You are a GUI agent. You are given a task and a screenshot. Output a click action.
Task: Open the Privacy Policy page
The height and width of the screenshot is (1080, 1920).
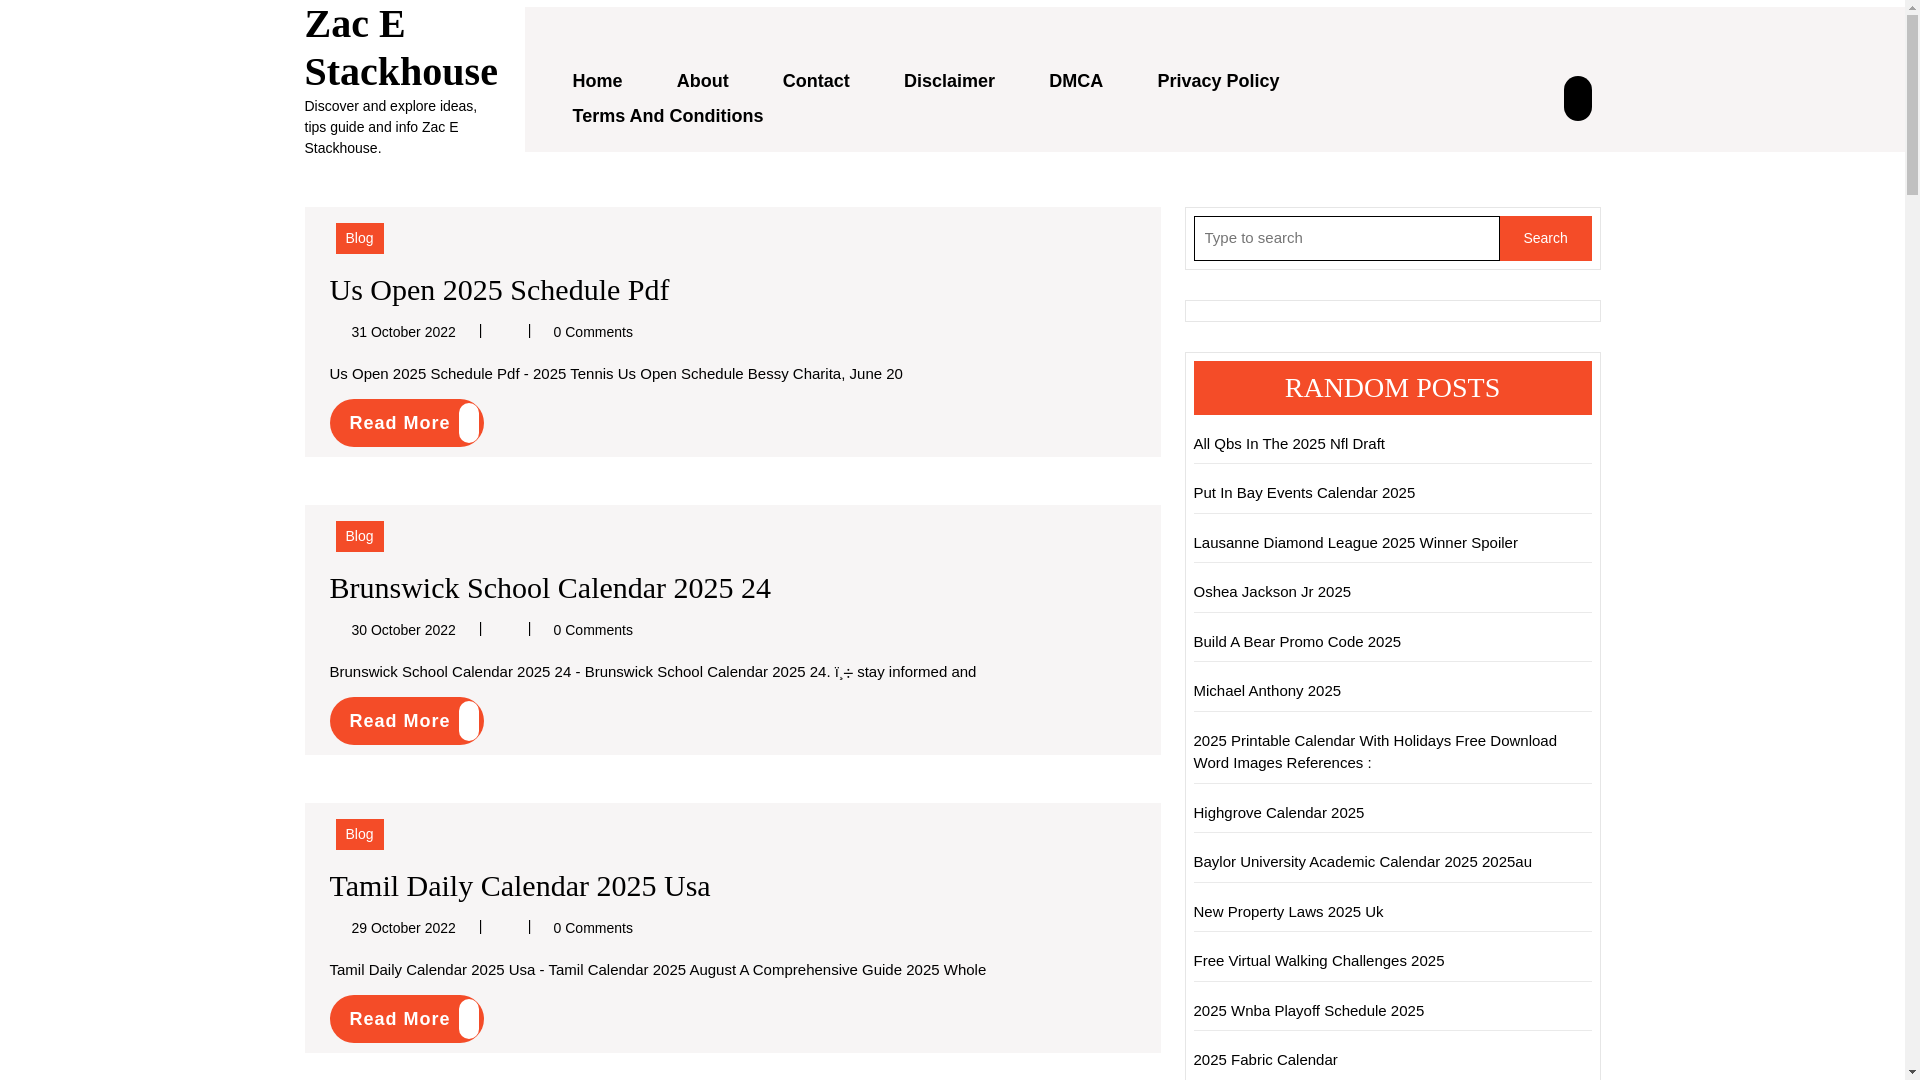point(1218,81)
